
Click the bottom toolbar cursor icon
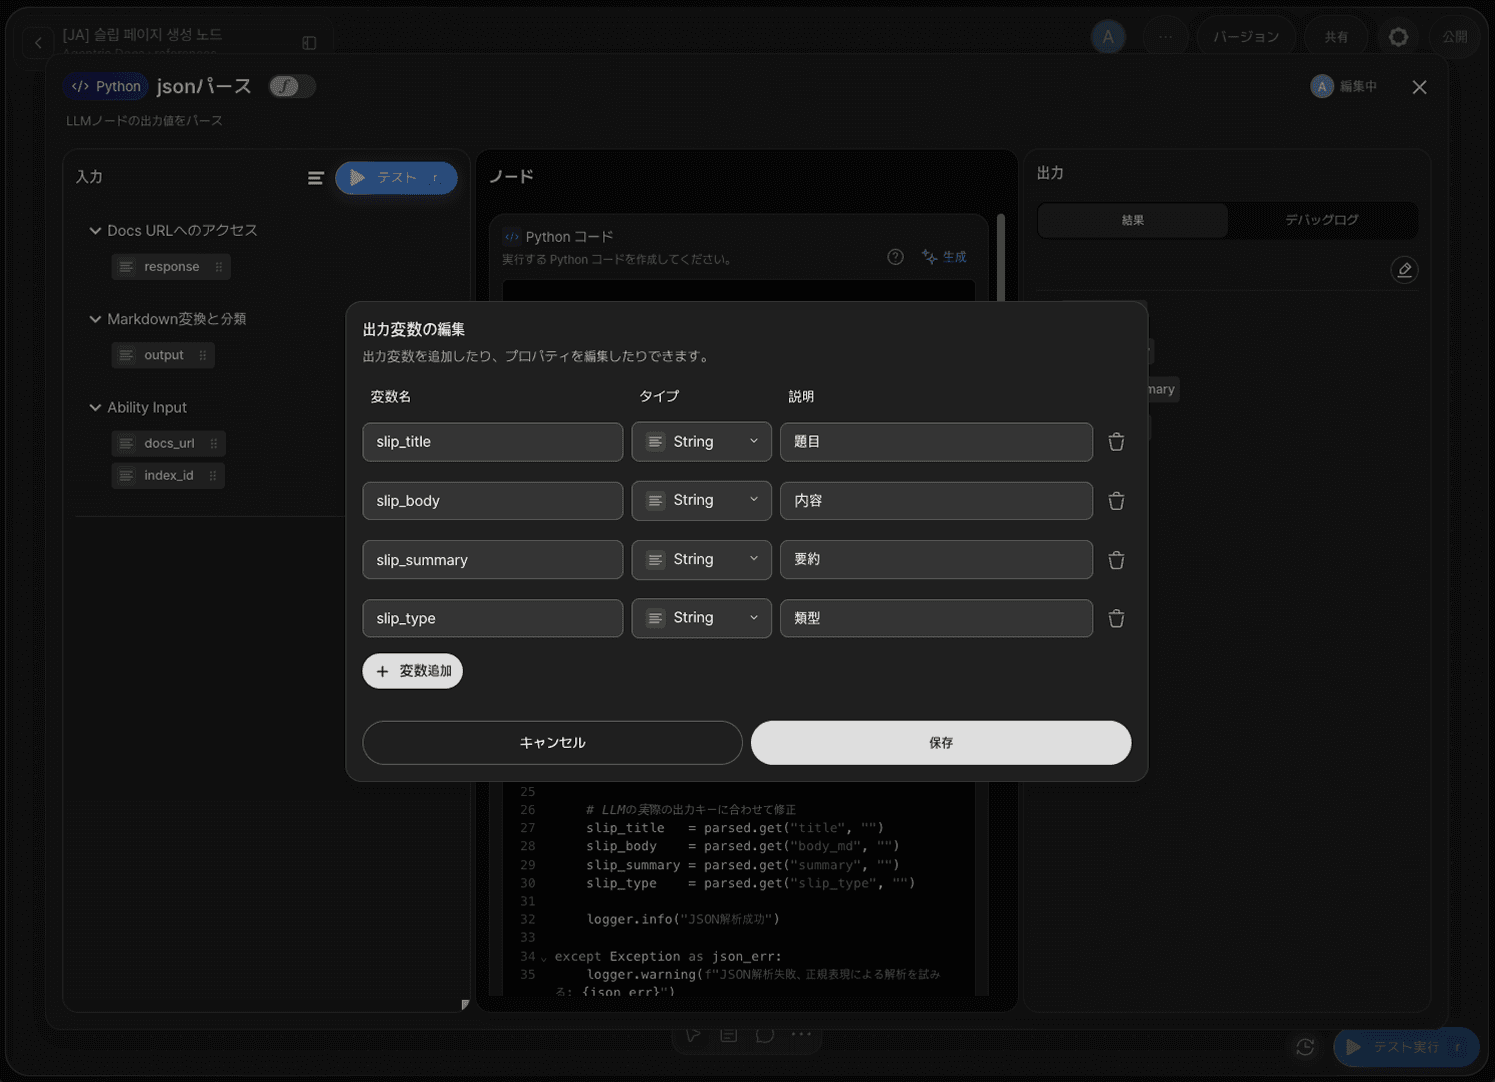coord(693,1035)
